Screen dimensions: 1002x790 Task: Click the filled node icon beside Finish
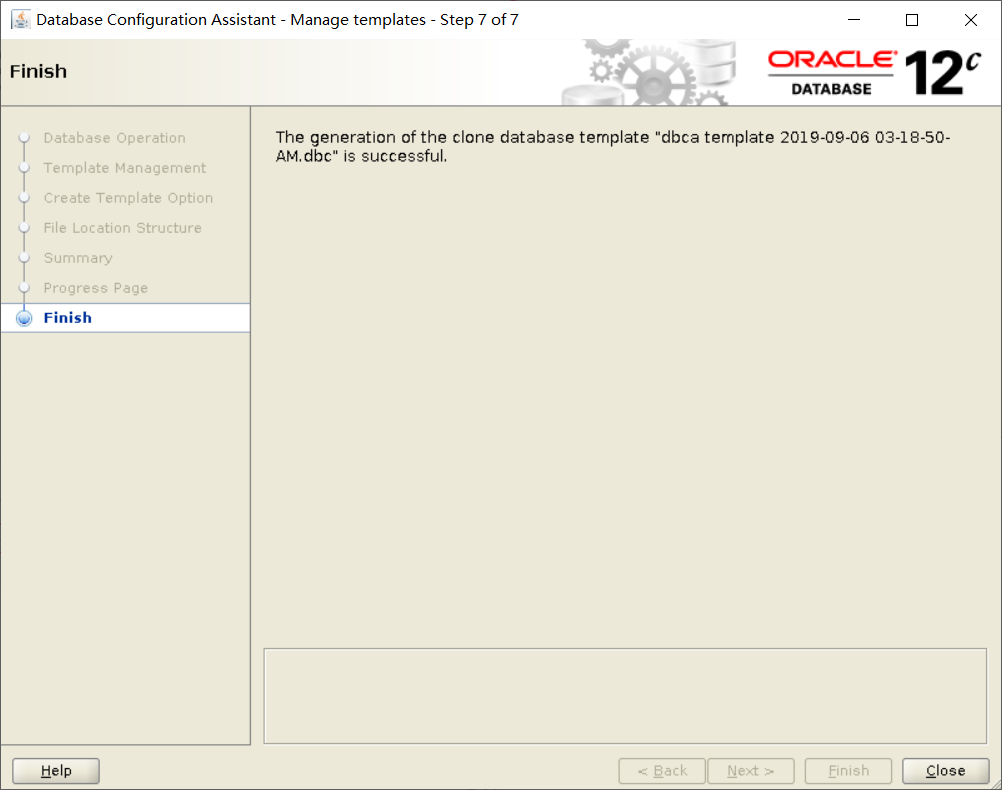pos(24,318)
